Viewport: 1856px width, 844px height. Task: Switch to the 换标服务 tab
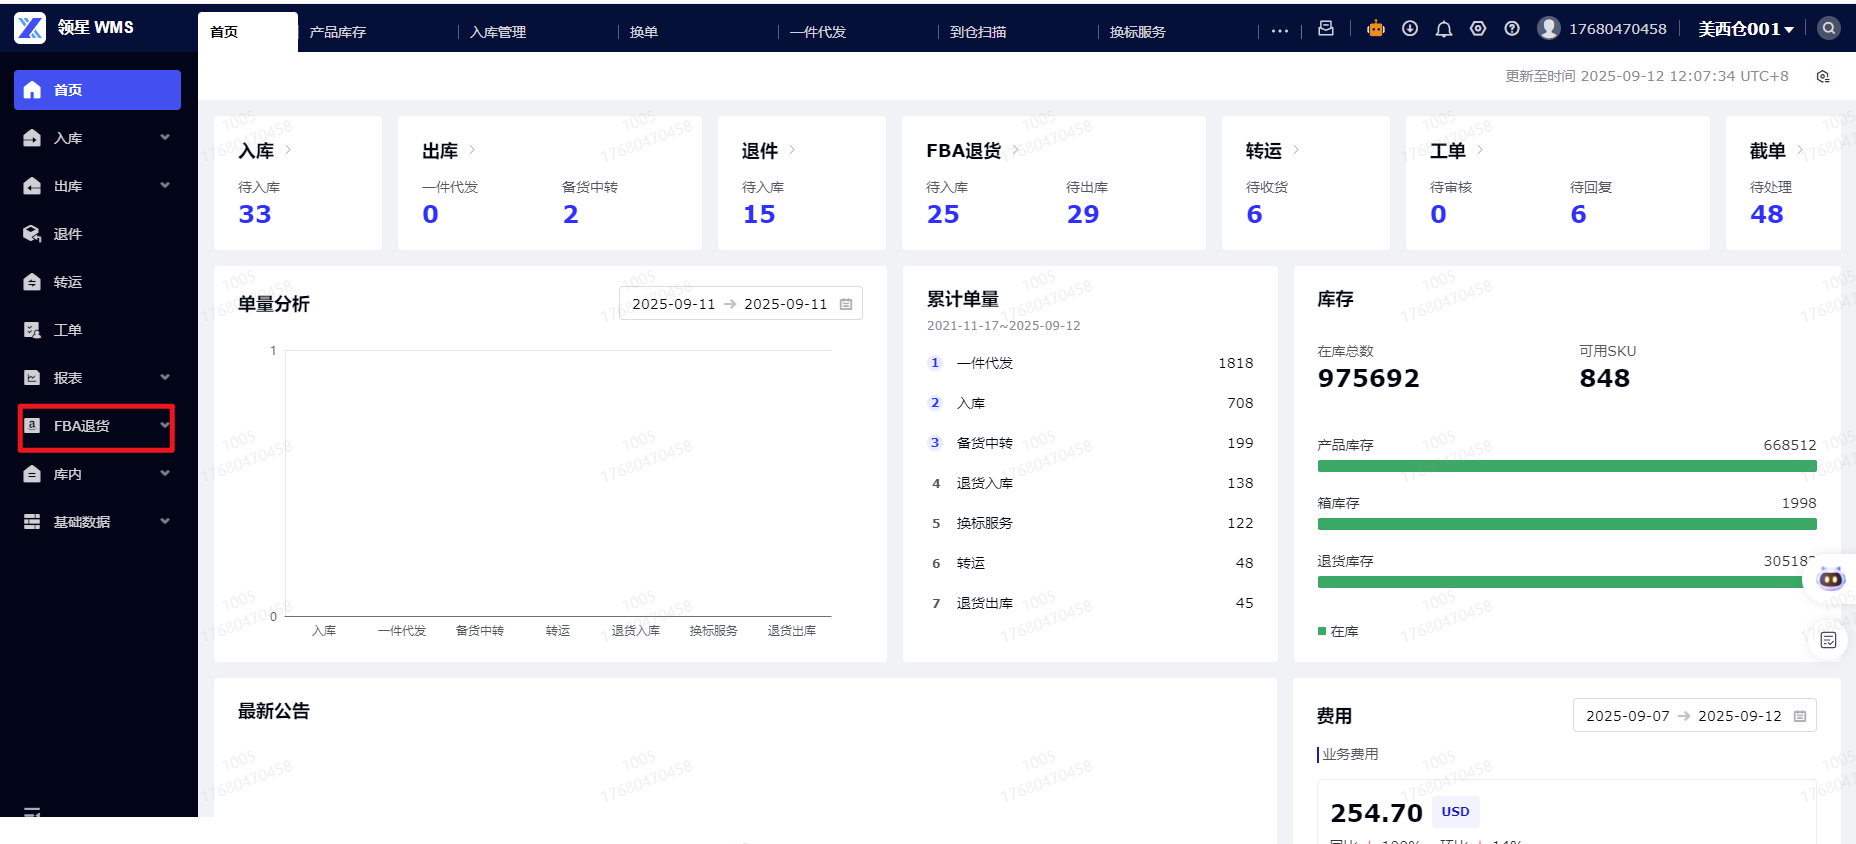tap(1138, 32)
